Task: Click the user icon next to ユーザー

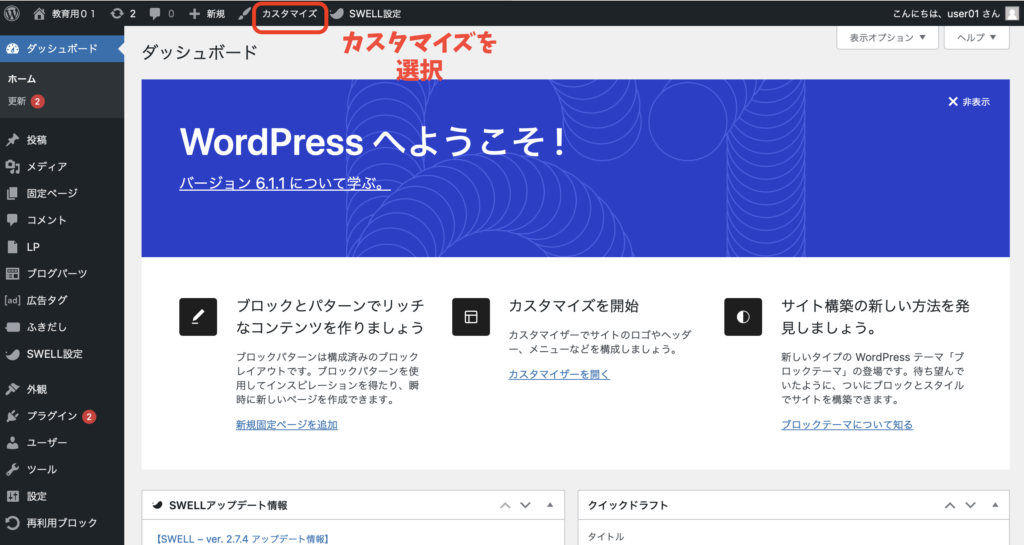Action: pos(12,443)
